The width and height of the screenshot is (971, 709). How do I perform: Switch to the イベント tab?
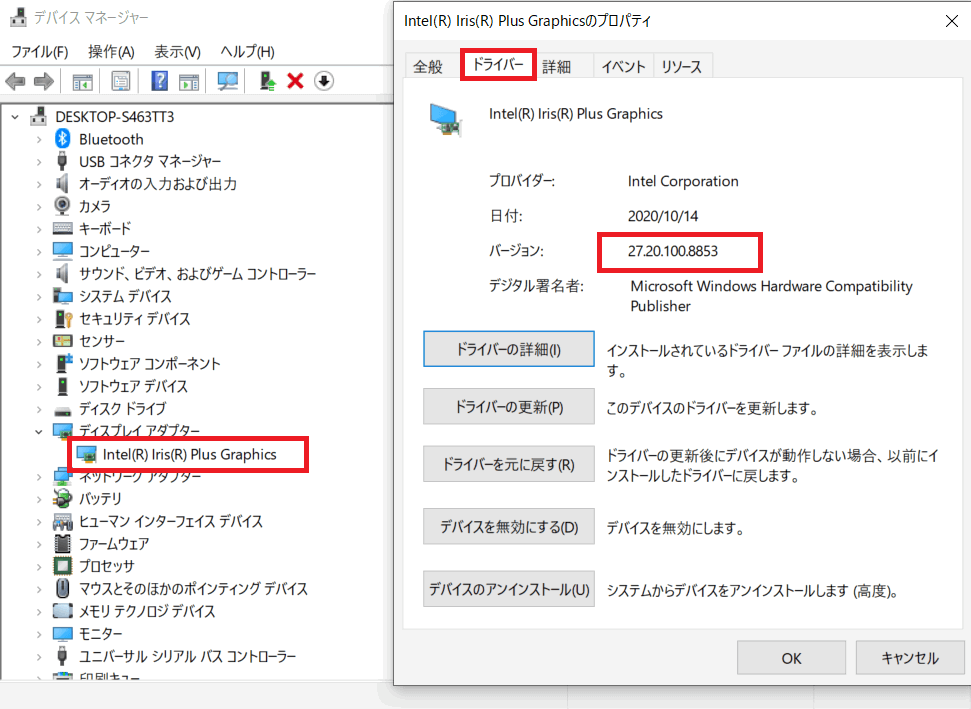click(622, 67)
